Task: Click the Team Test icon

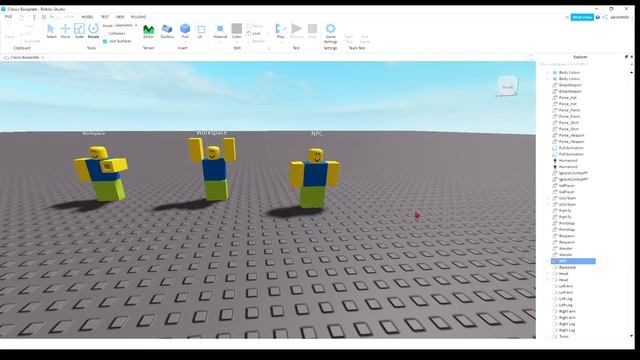Action: tap(349, 38)
